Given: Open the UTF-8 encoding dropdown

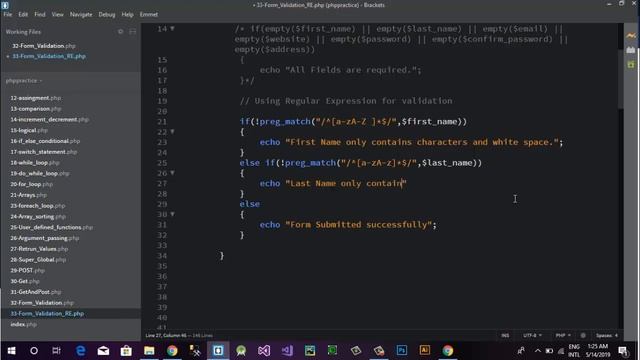Looking at the screenshot, I should coord(532,336).
